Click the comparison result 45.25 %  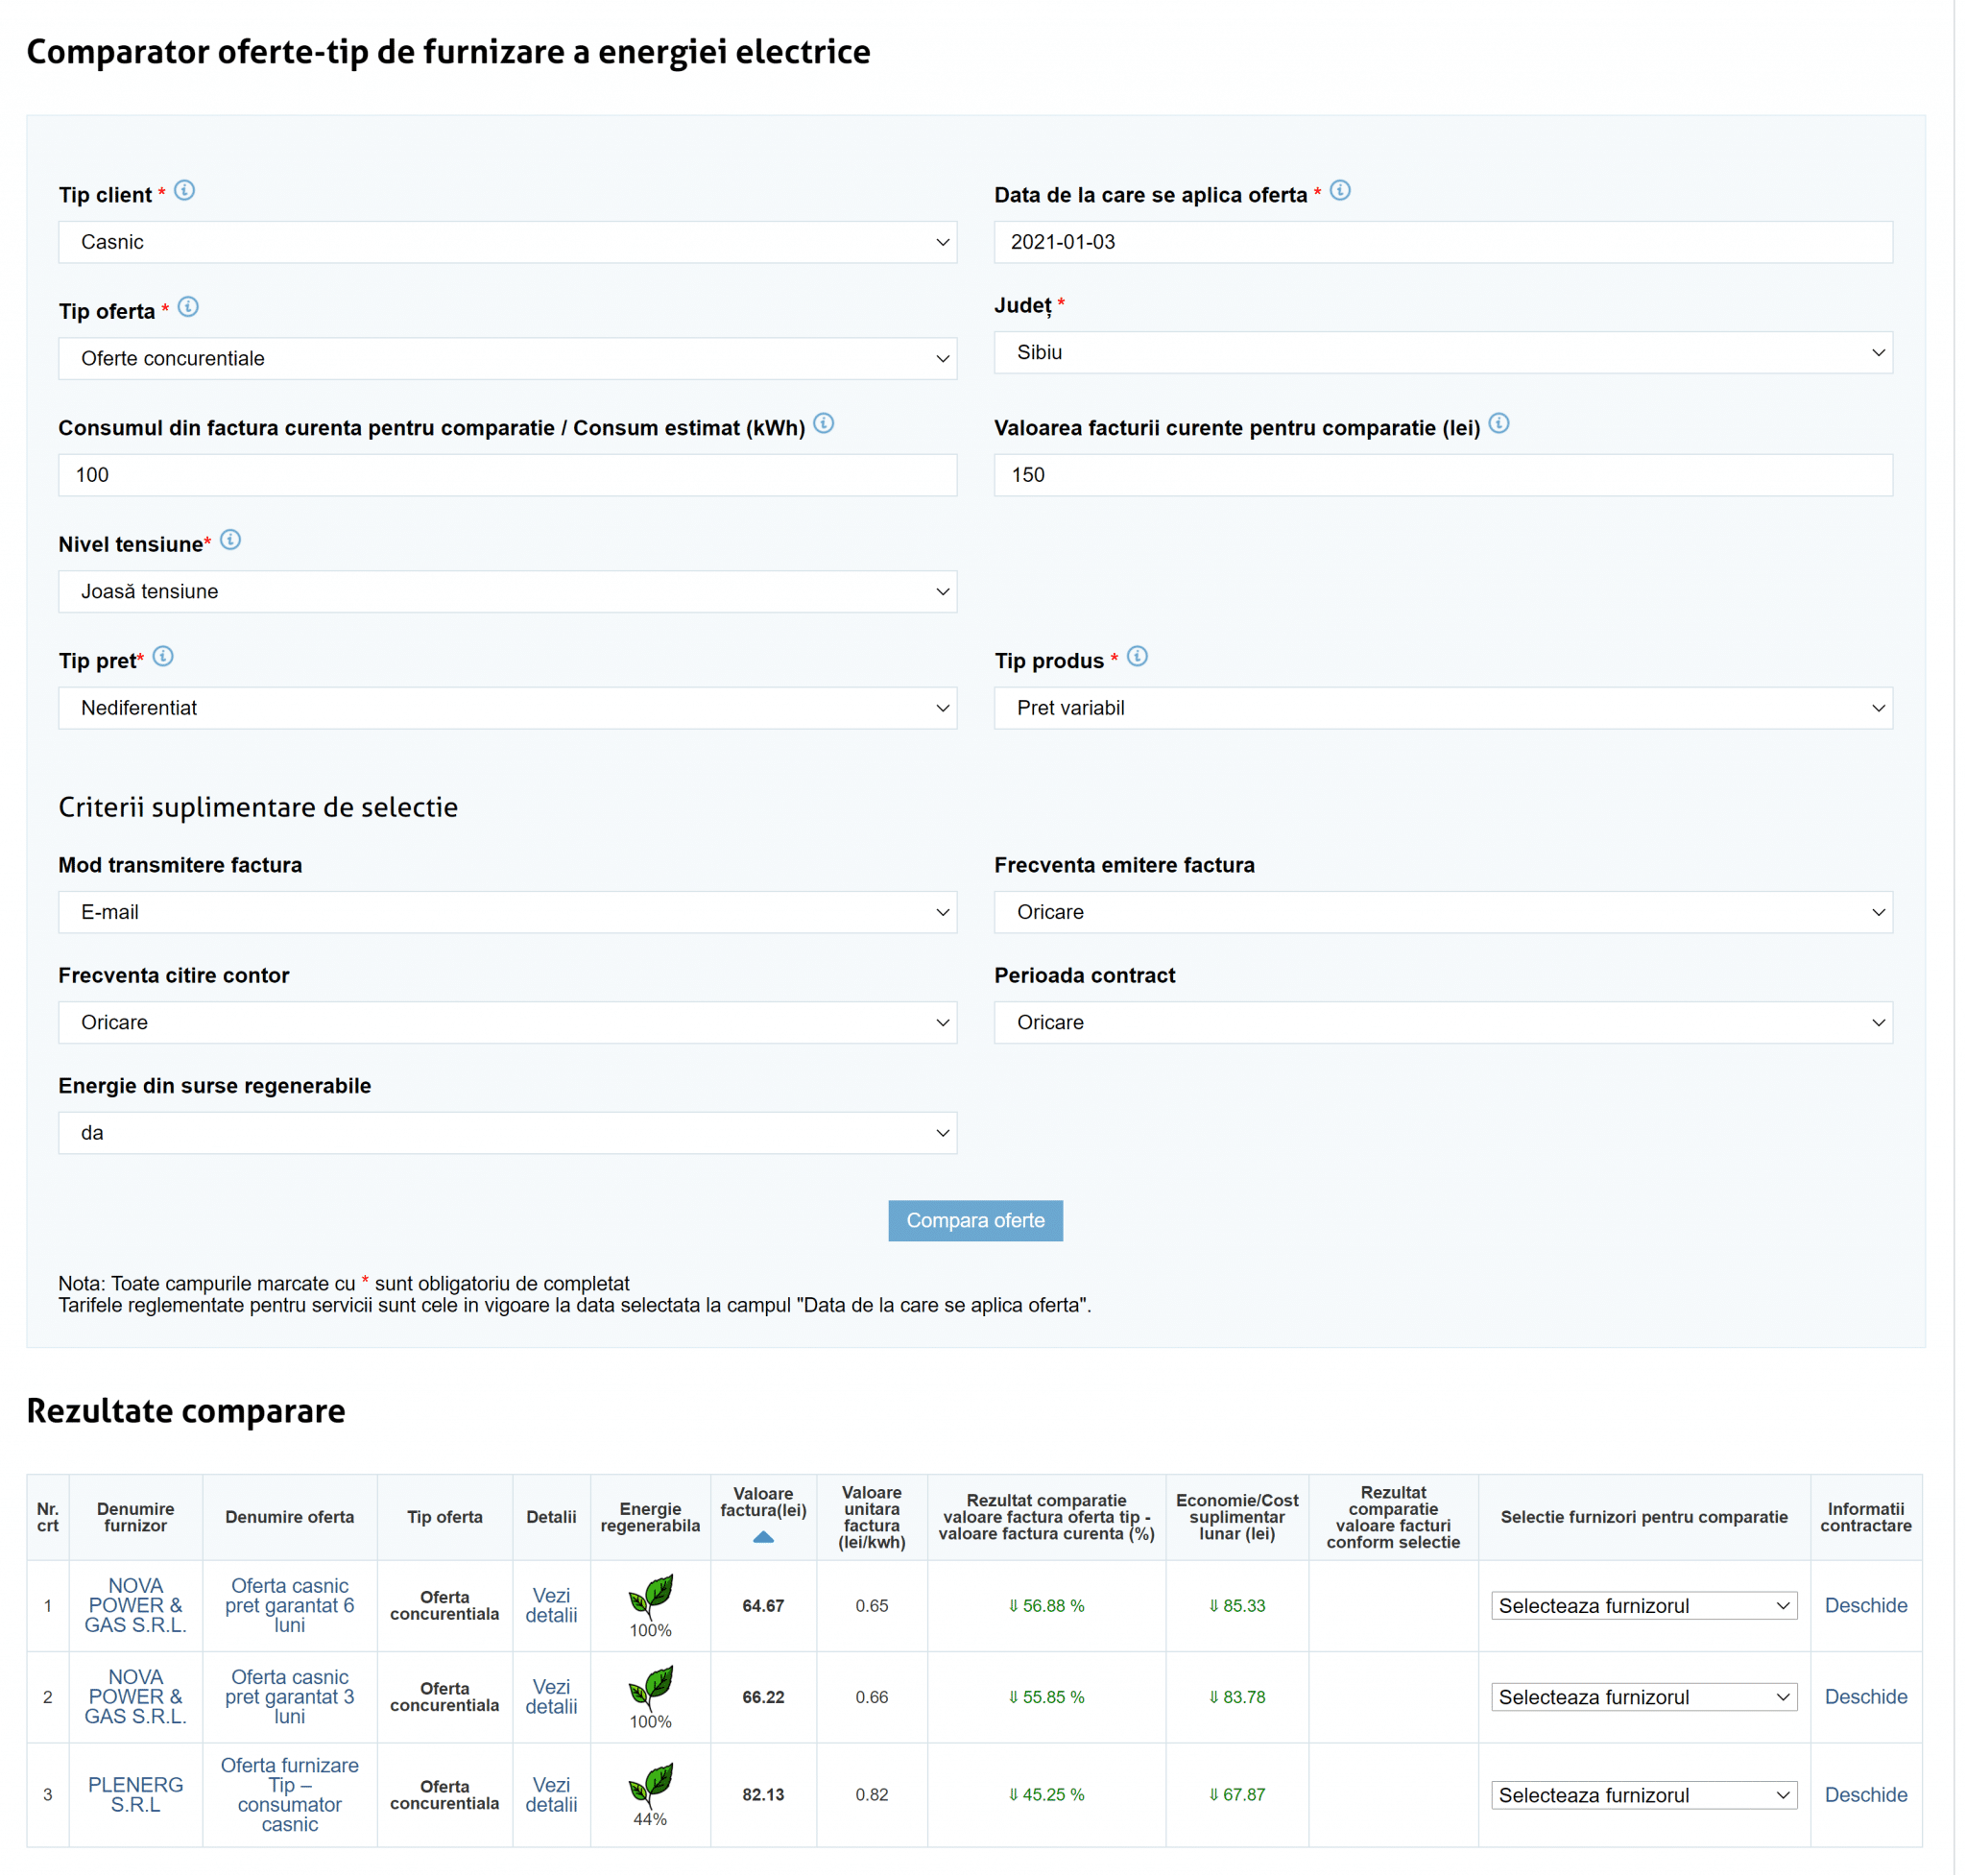point(1046,1795)
